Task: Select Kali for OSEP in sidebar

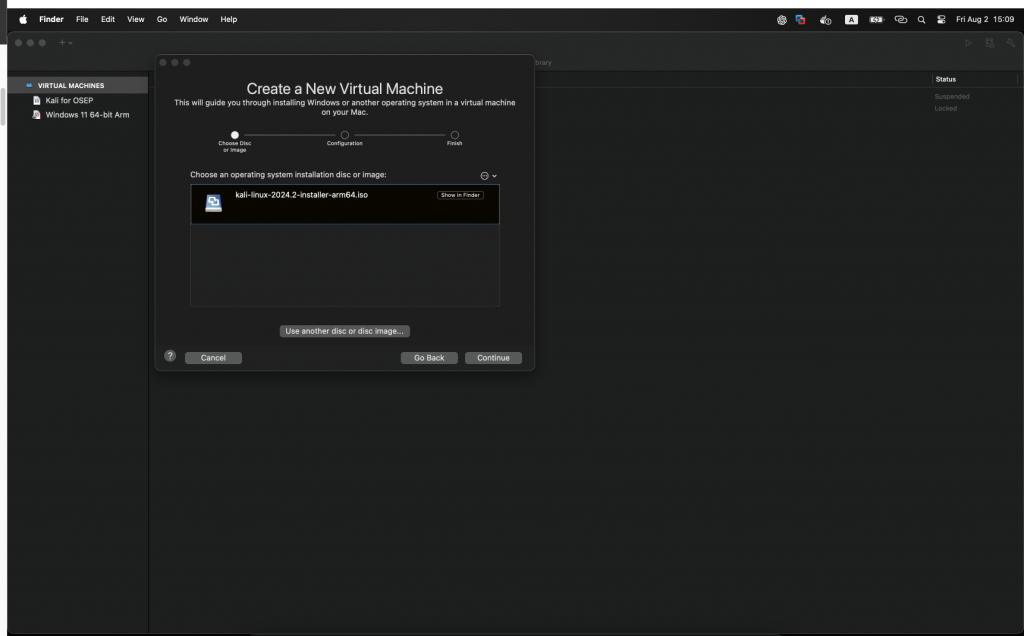Action: (78, 101)
